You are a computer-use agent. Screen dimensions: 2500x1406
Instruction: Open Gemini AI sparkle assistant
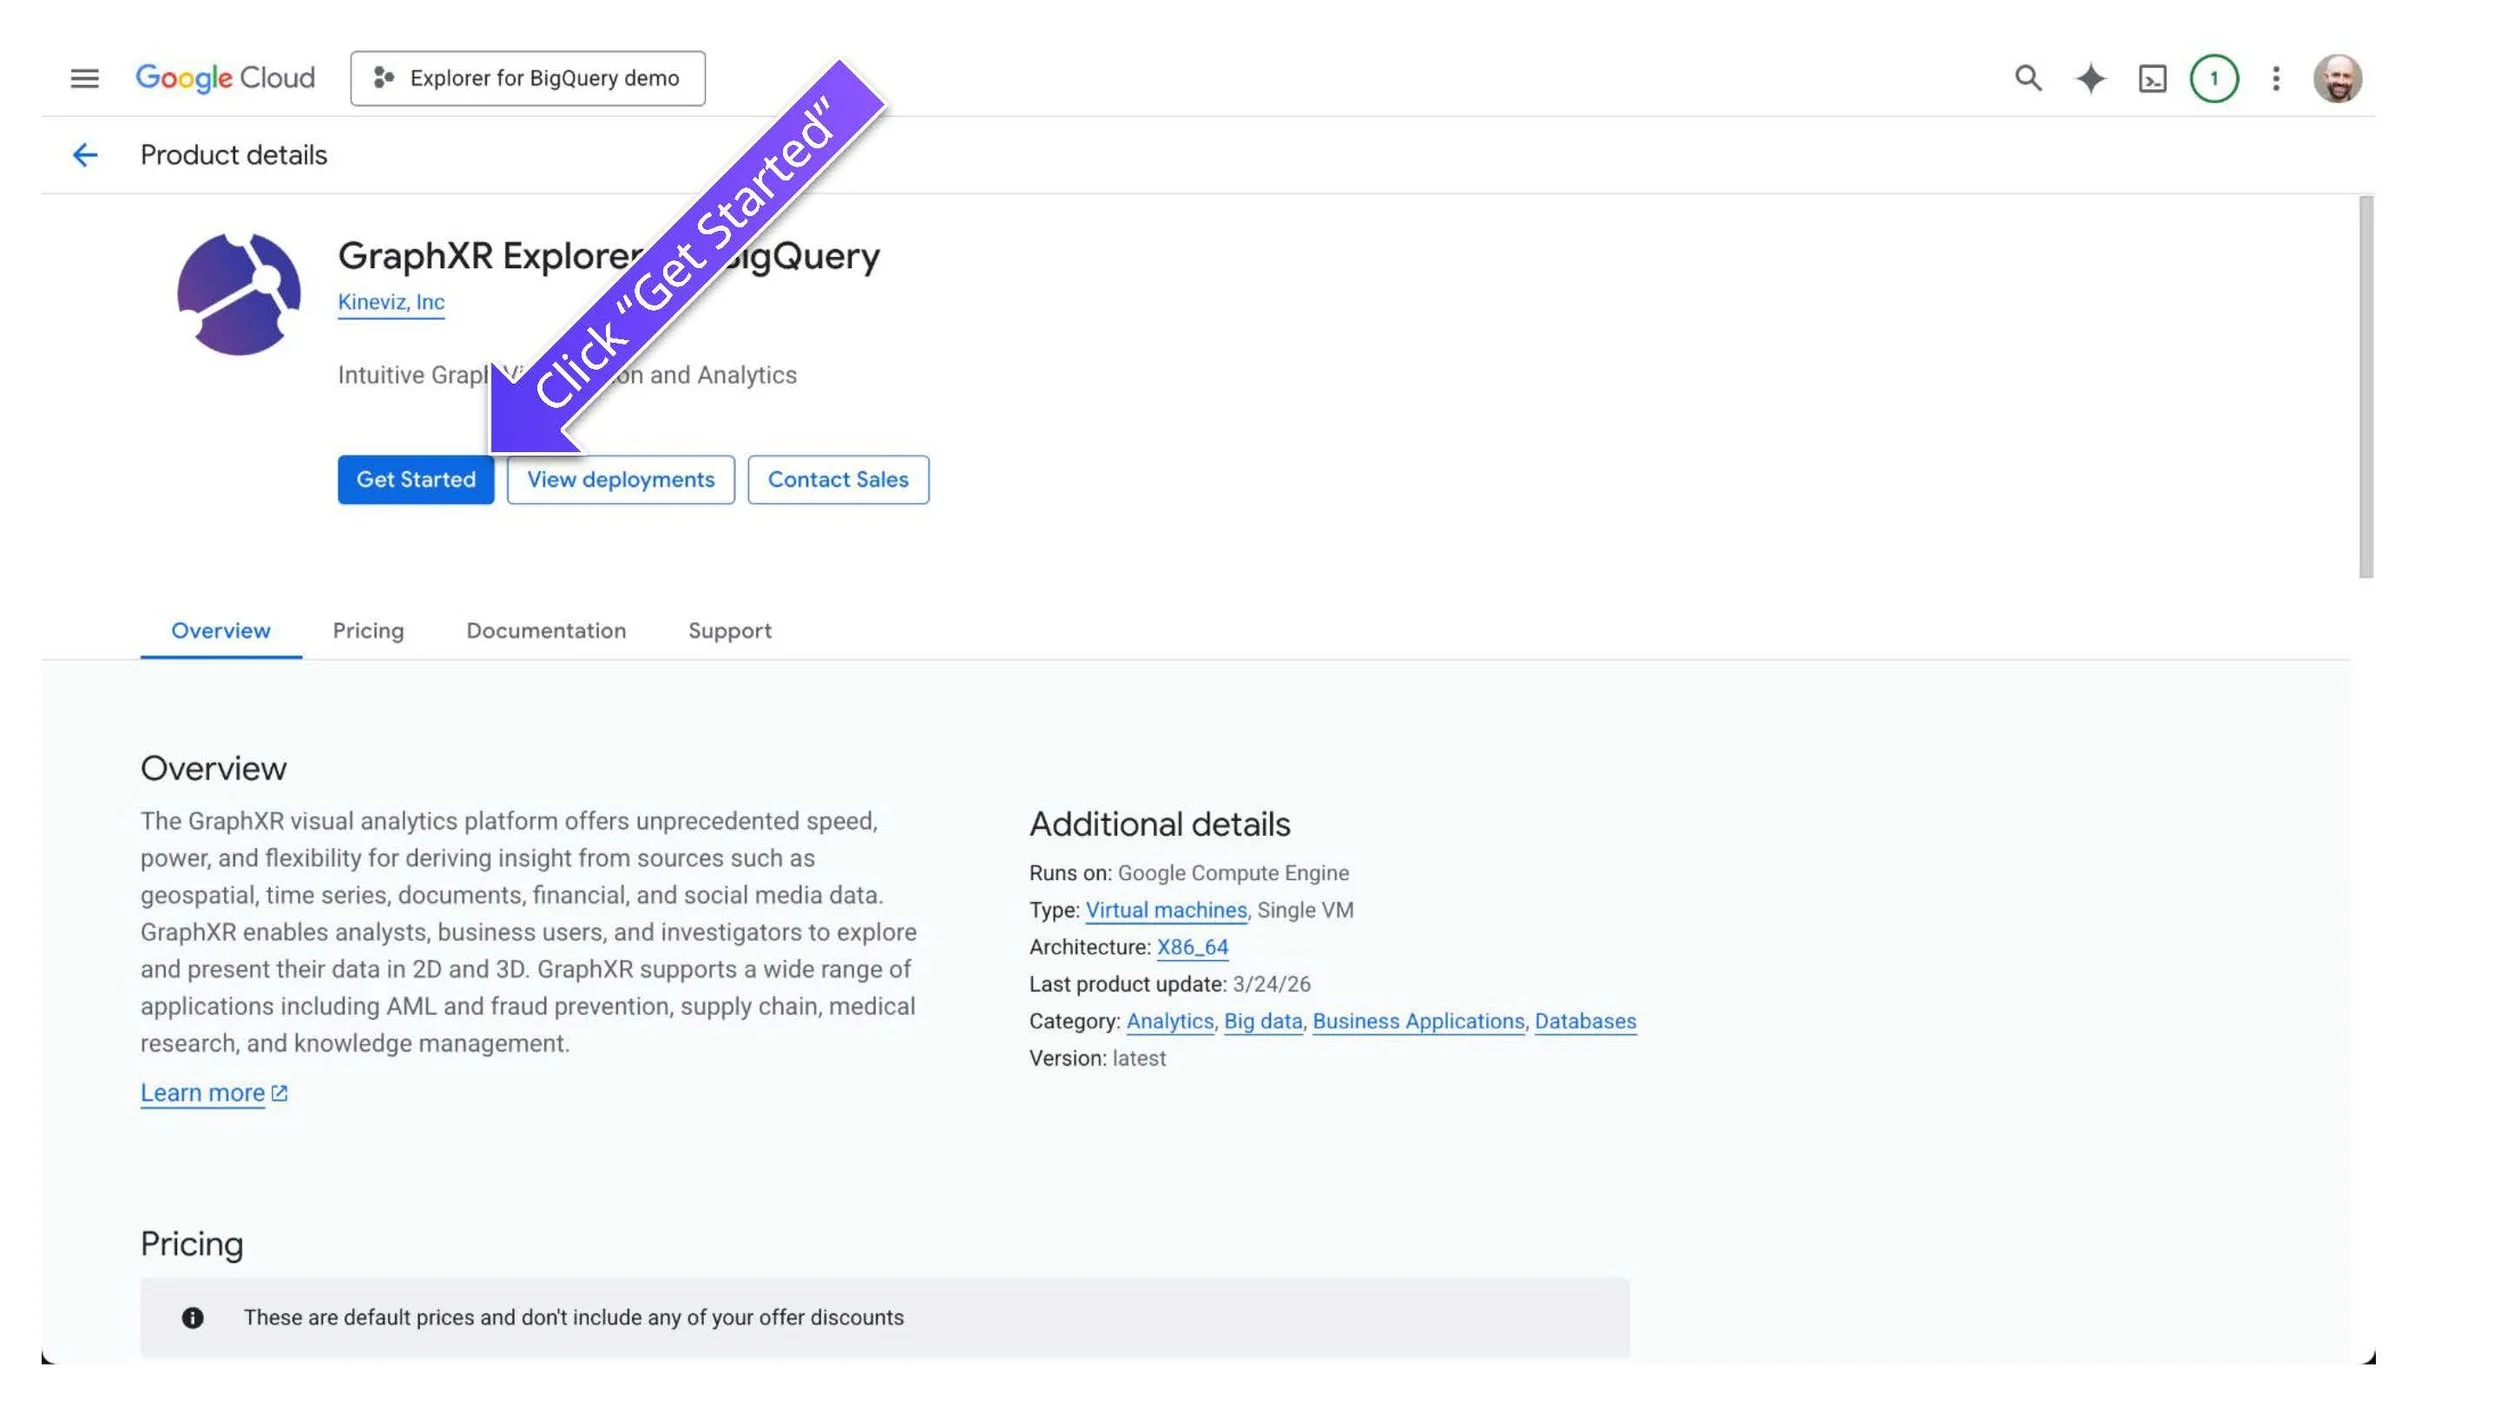coord(2090,78)
